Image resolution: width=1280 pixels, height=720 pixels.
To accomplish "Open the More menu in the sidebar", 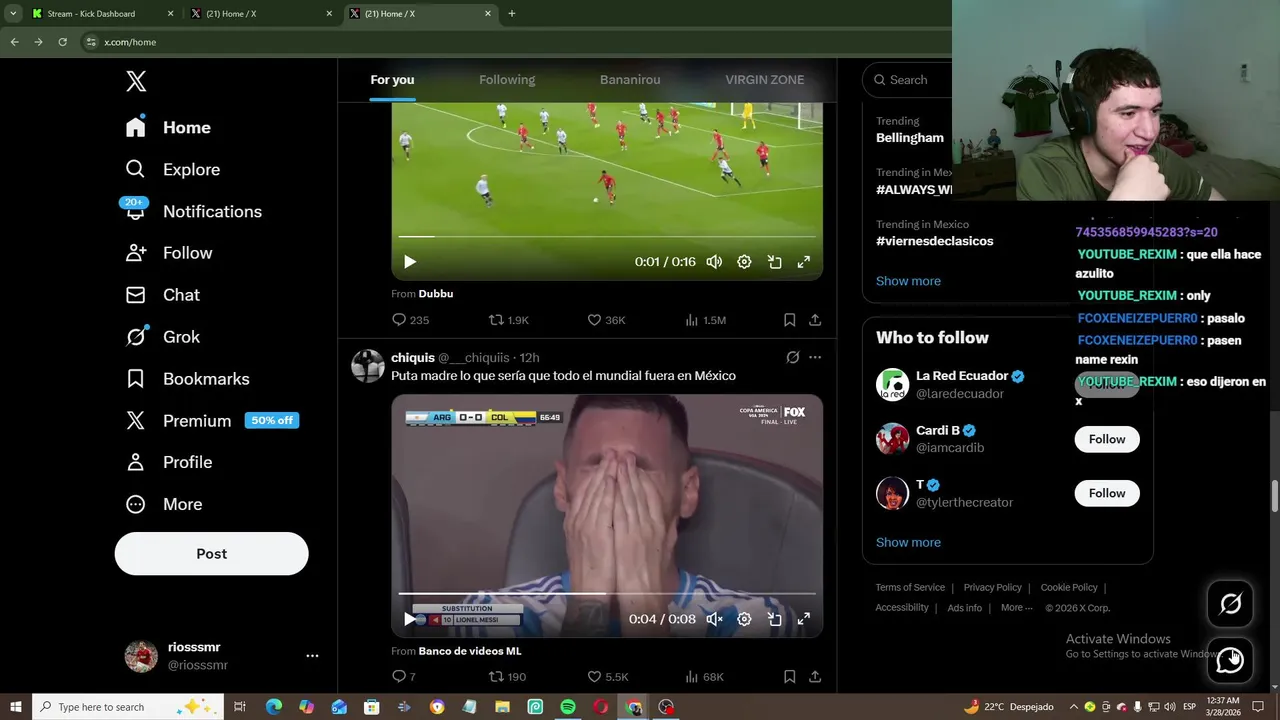I will tap(163, 504).
